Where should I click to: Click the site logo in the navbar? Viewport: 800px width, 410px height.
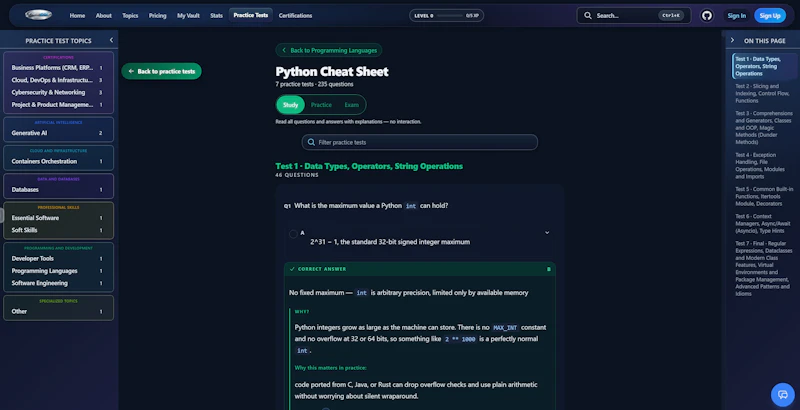(38, 15)
